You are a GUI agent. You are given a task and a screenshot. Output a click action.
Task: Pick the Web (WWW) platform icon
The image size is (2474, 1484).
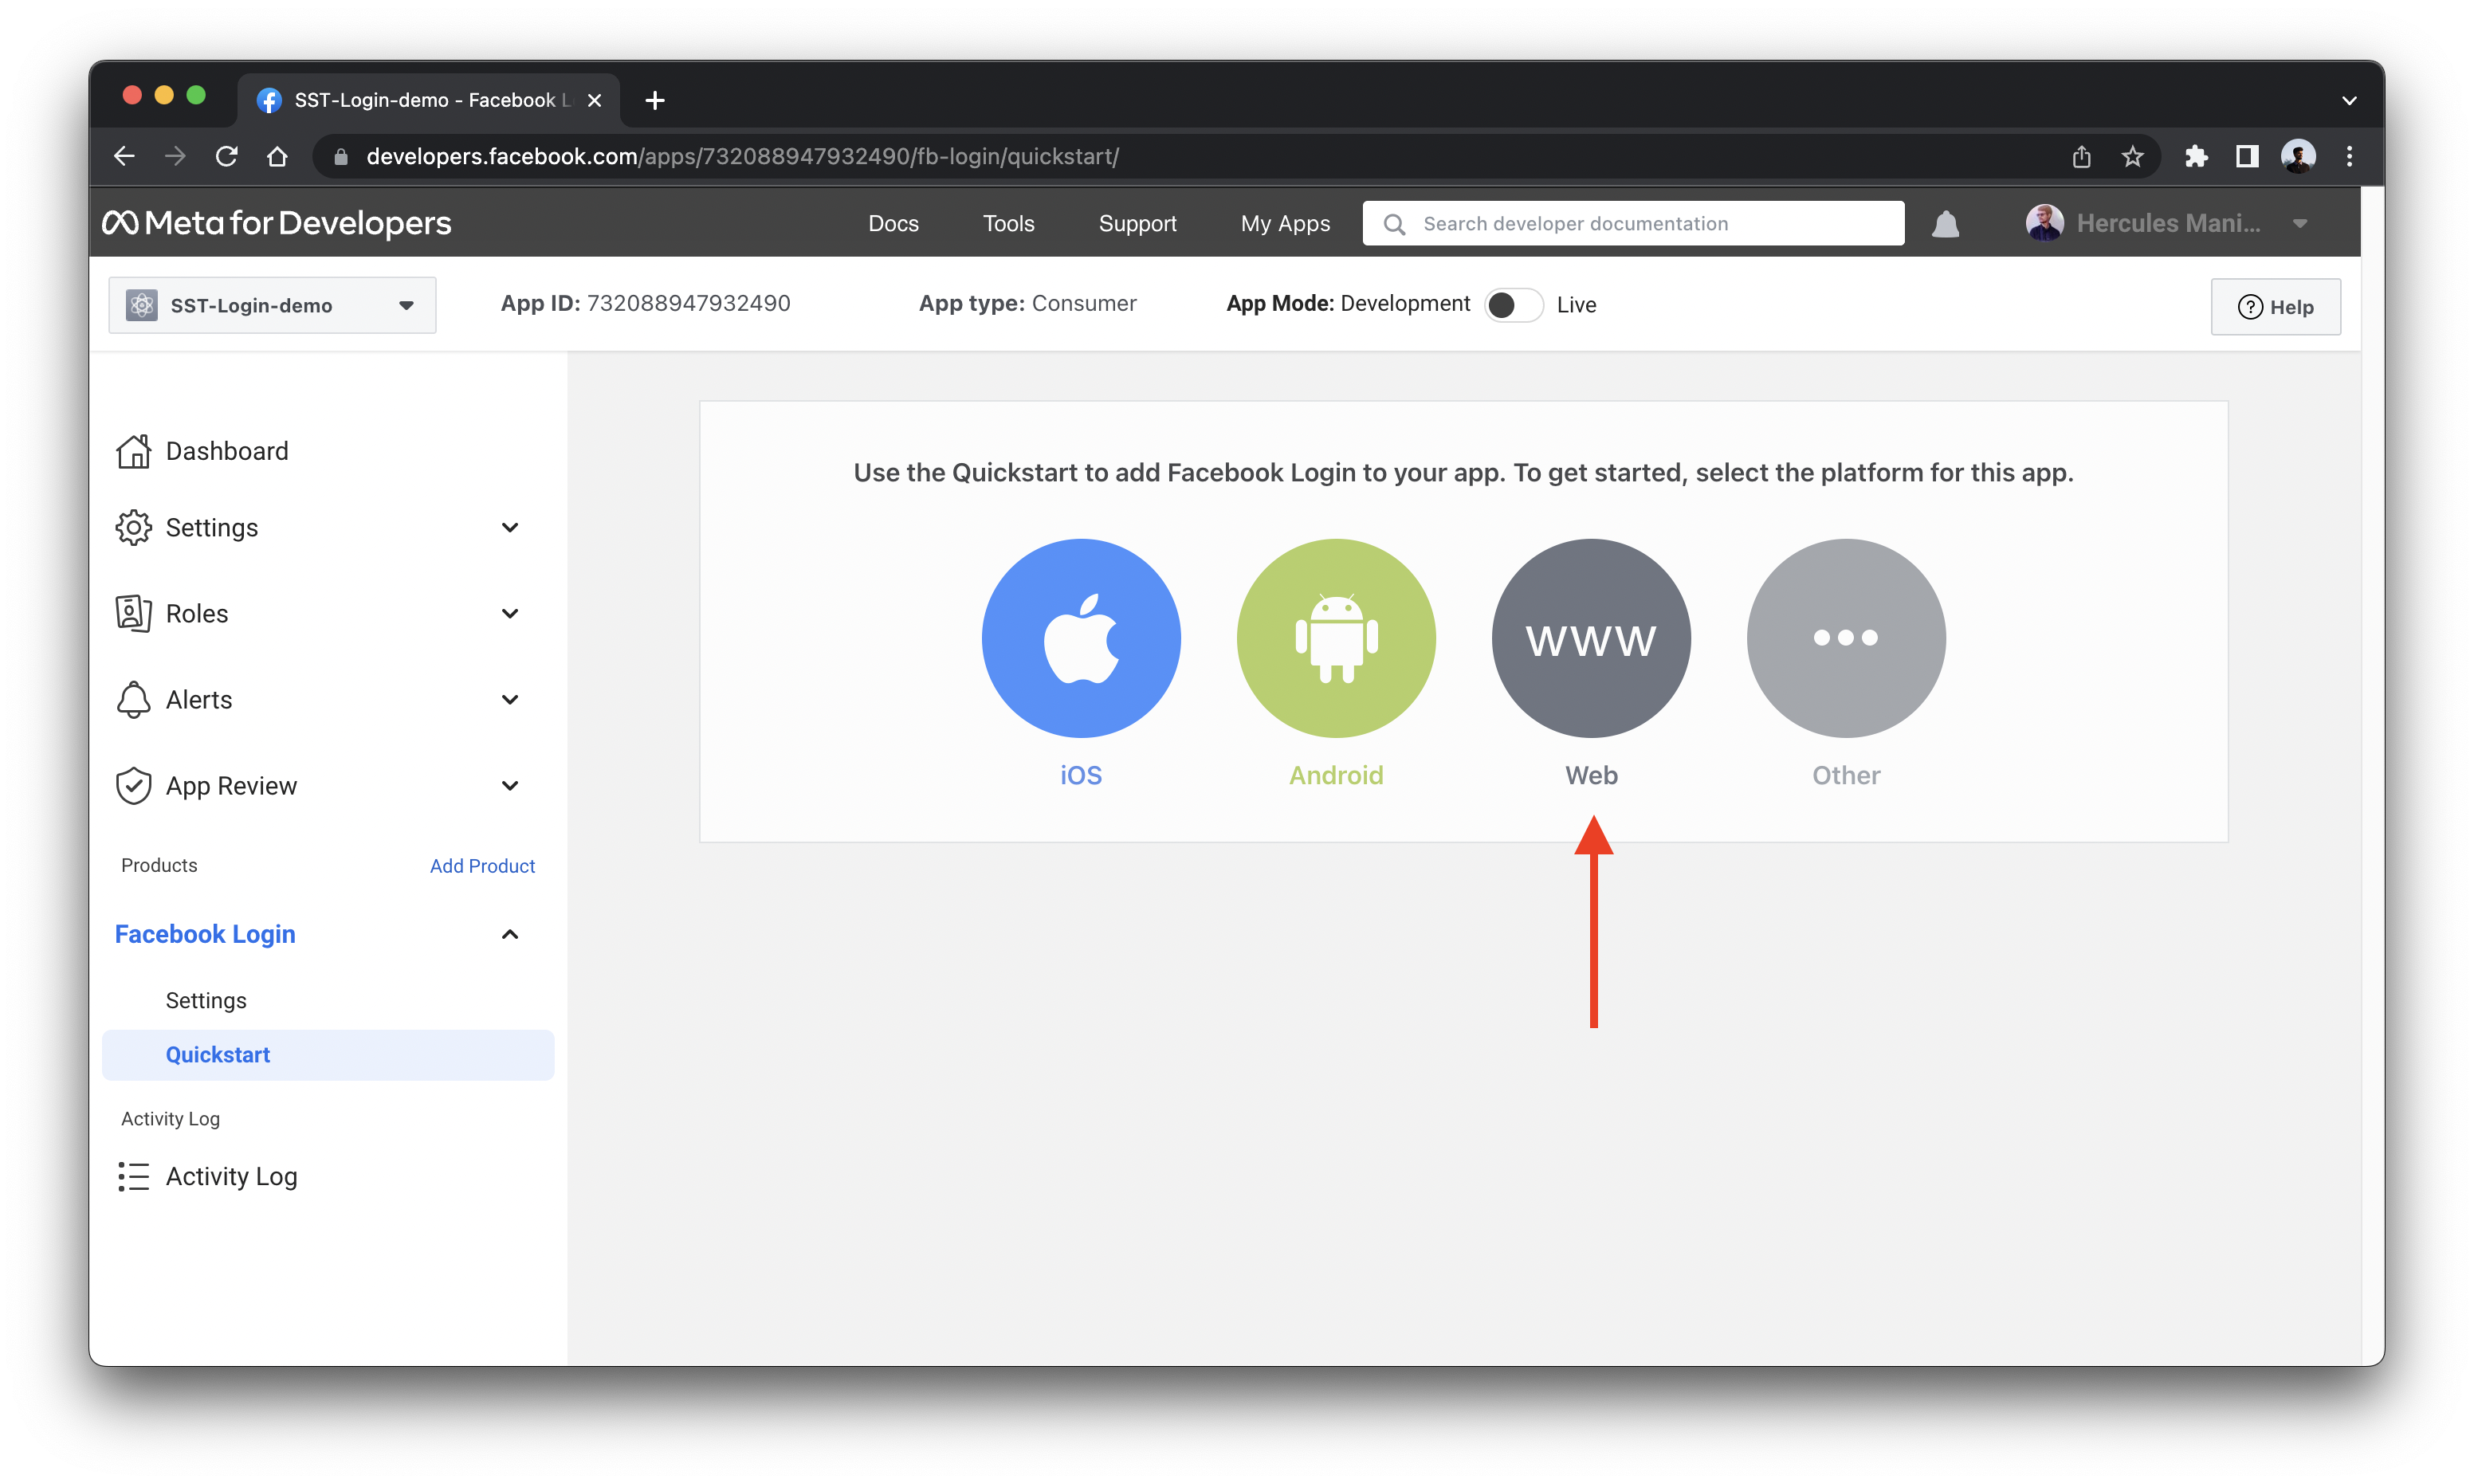1591,638
